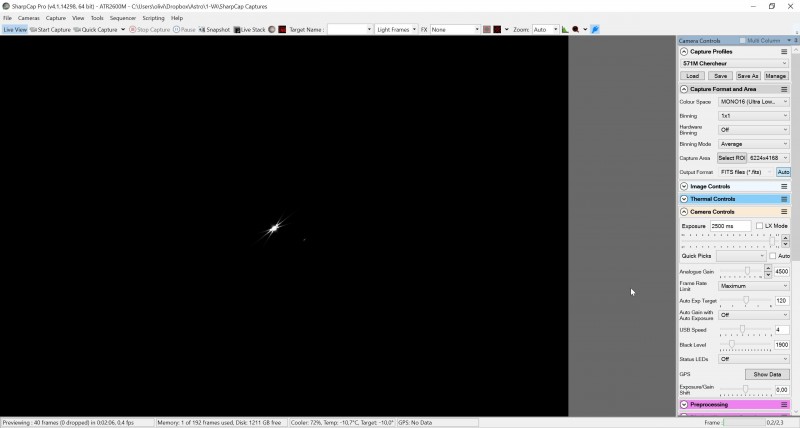Click the Analogue Gain slider

(x=741, y=272)
